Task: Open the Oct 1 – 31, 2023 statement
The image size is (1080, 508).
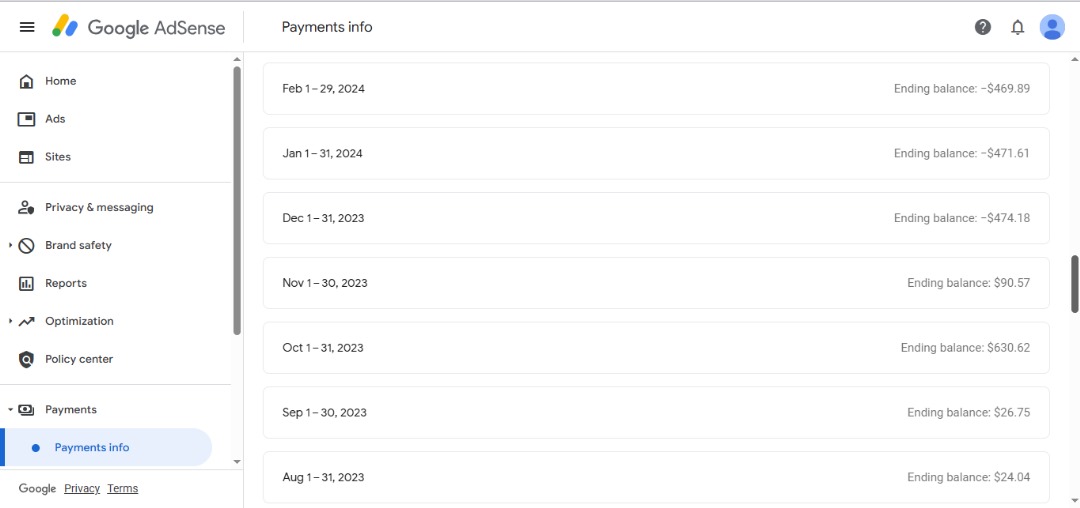Action: tap(656, 348)
